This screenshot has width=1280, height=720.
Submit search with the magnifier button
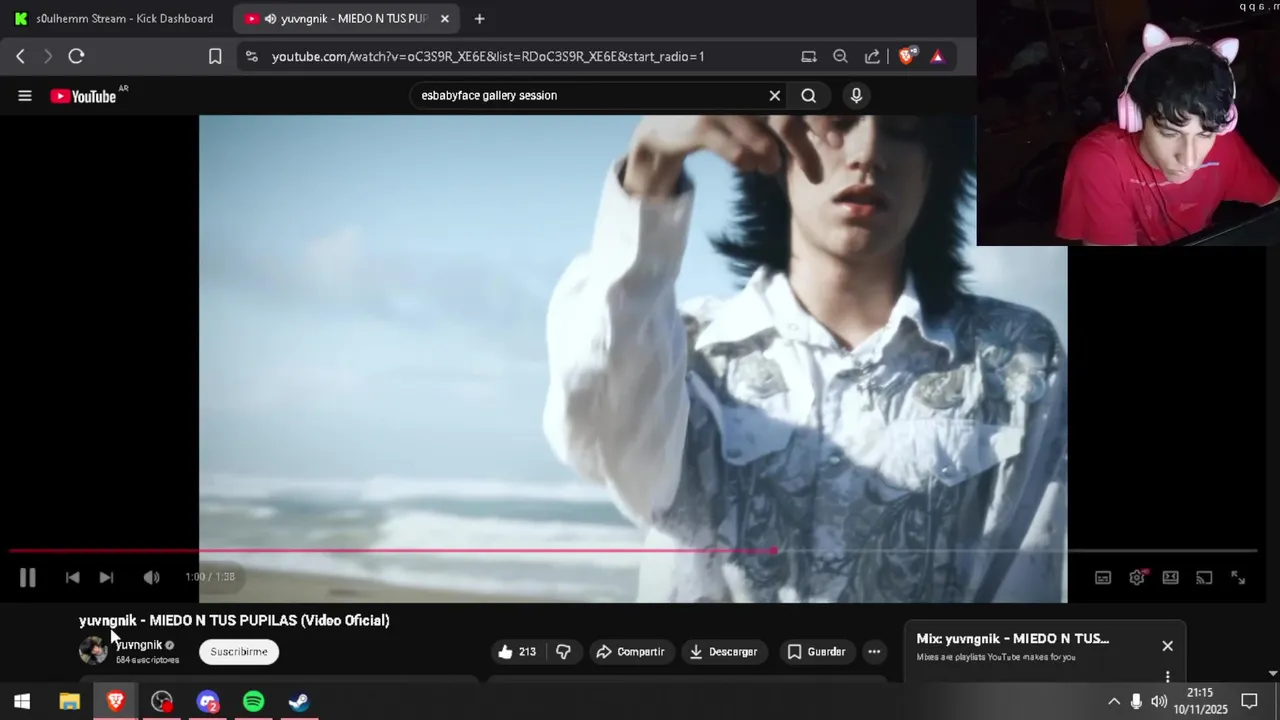tap(809, 96)
